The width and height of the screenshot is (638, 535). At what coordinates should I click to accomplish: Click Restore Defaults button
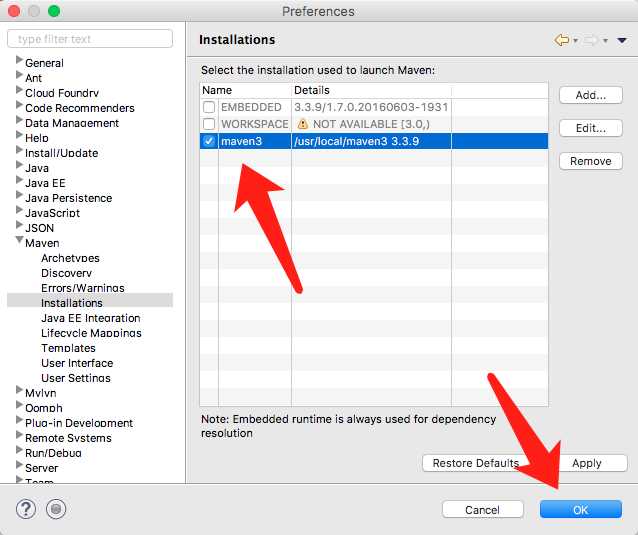pos(476,463)
